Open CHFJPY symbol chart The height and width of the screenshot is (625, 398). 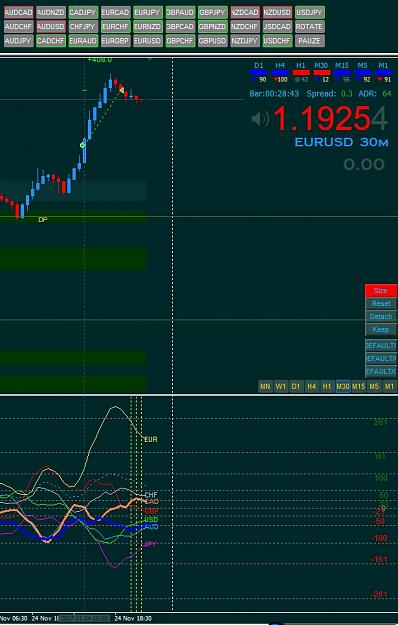[x=83, y=27]
